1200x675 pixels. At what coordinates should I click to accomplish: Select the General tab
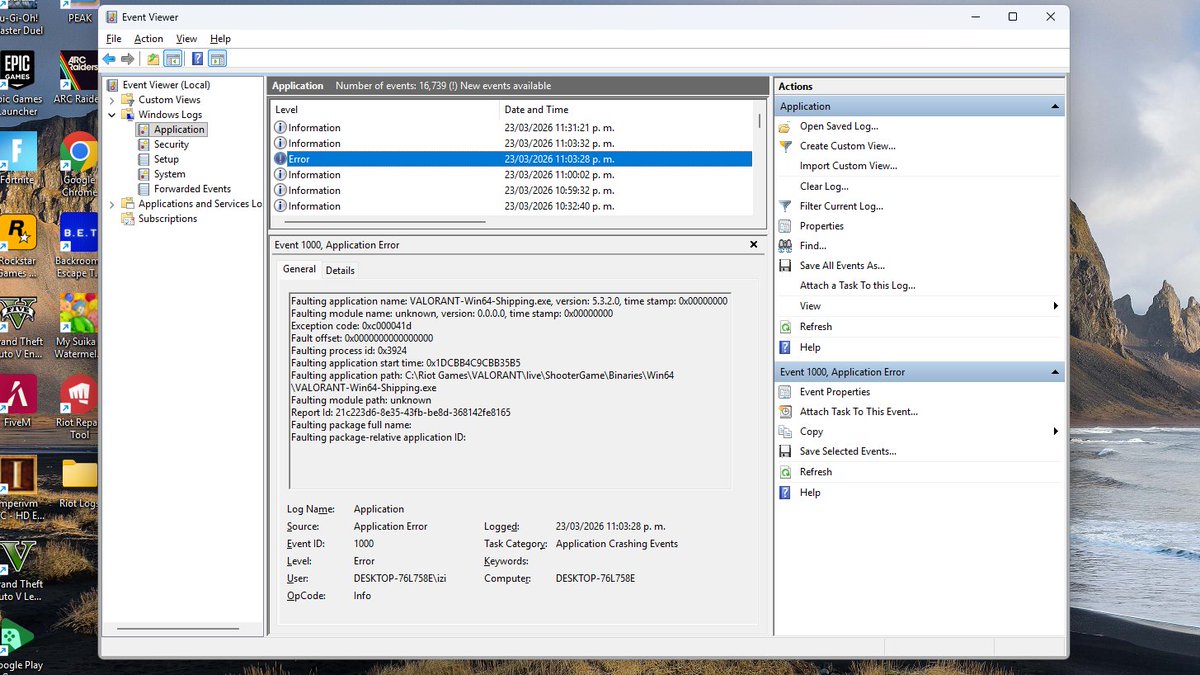coord(299,269)
